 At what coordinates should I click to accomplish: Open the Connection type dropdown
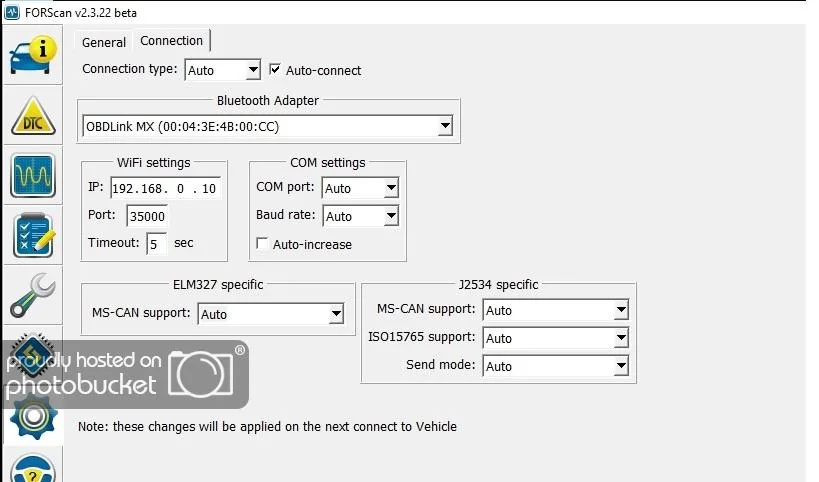coord(223,70)
